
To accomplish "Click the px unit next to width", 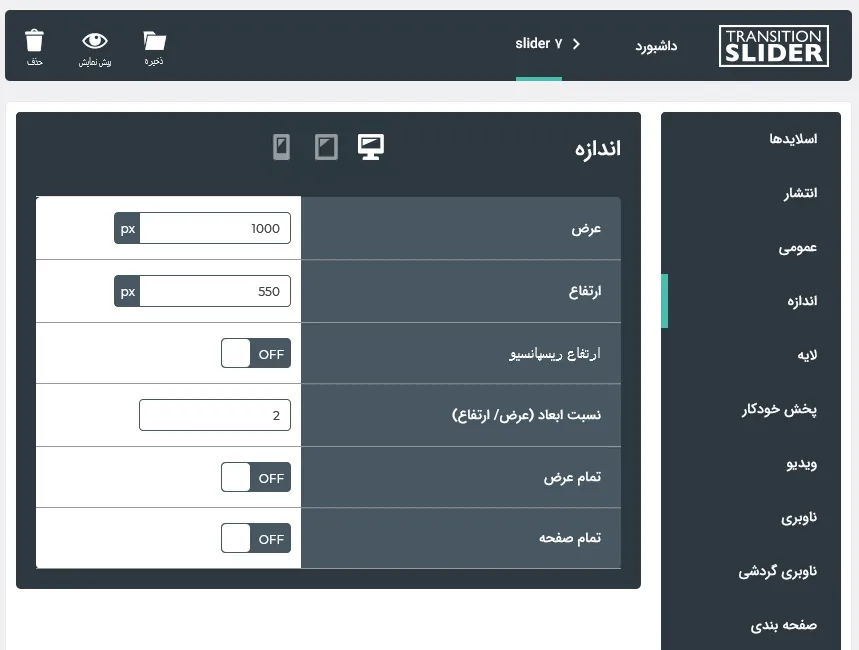I will (127, 228).
